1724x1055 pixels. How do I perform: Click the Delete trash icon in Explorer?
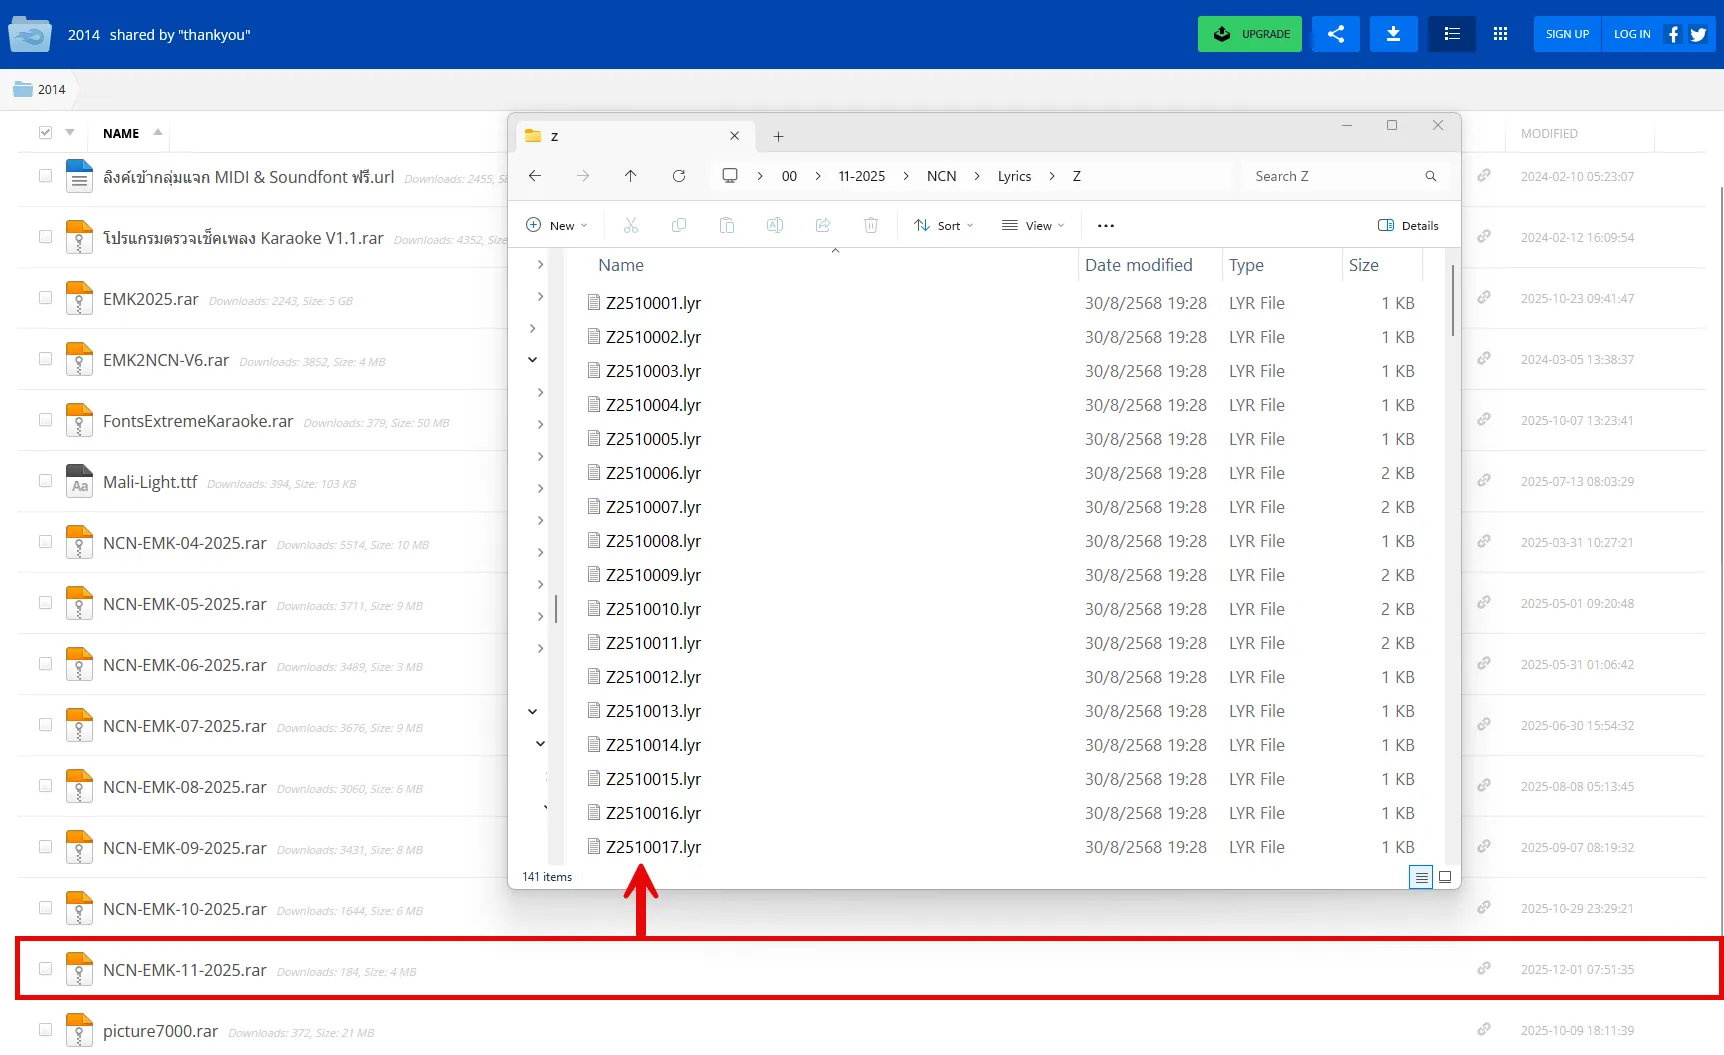871,225
